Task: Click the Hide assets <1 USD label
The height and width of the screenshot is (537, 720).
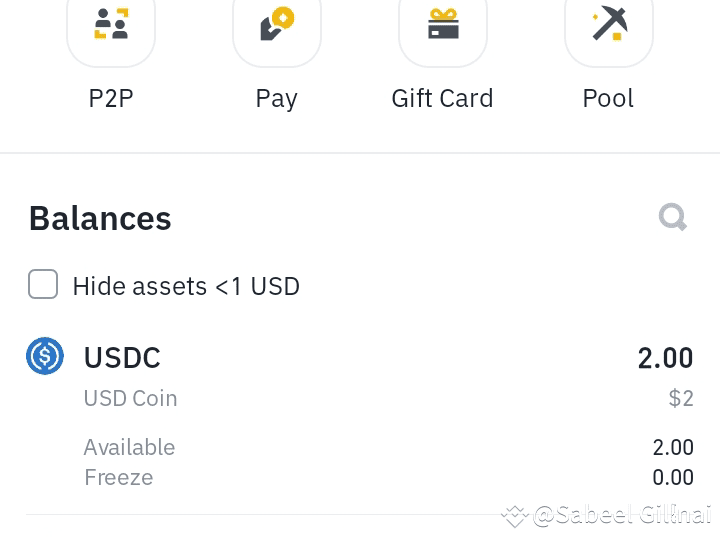Action: (x=186, y=286)
